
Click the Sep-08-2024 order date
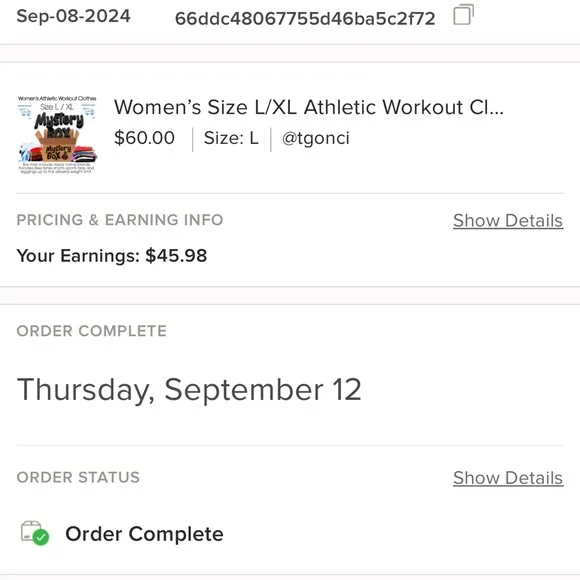[73, 16]
